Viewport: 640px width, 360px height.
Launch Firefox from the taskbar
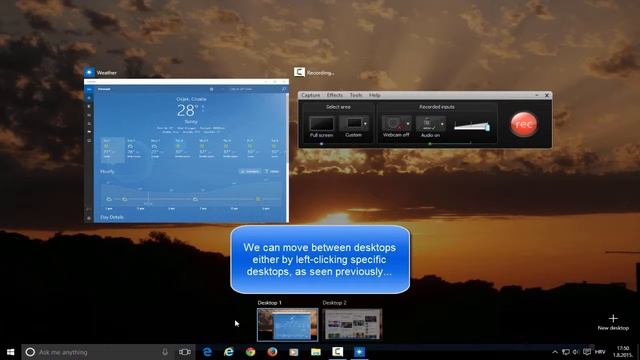[272, 352]
